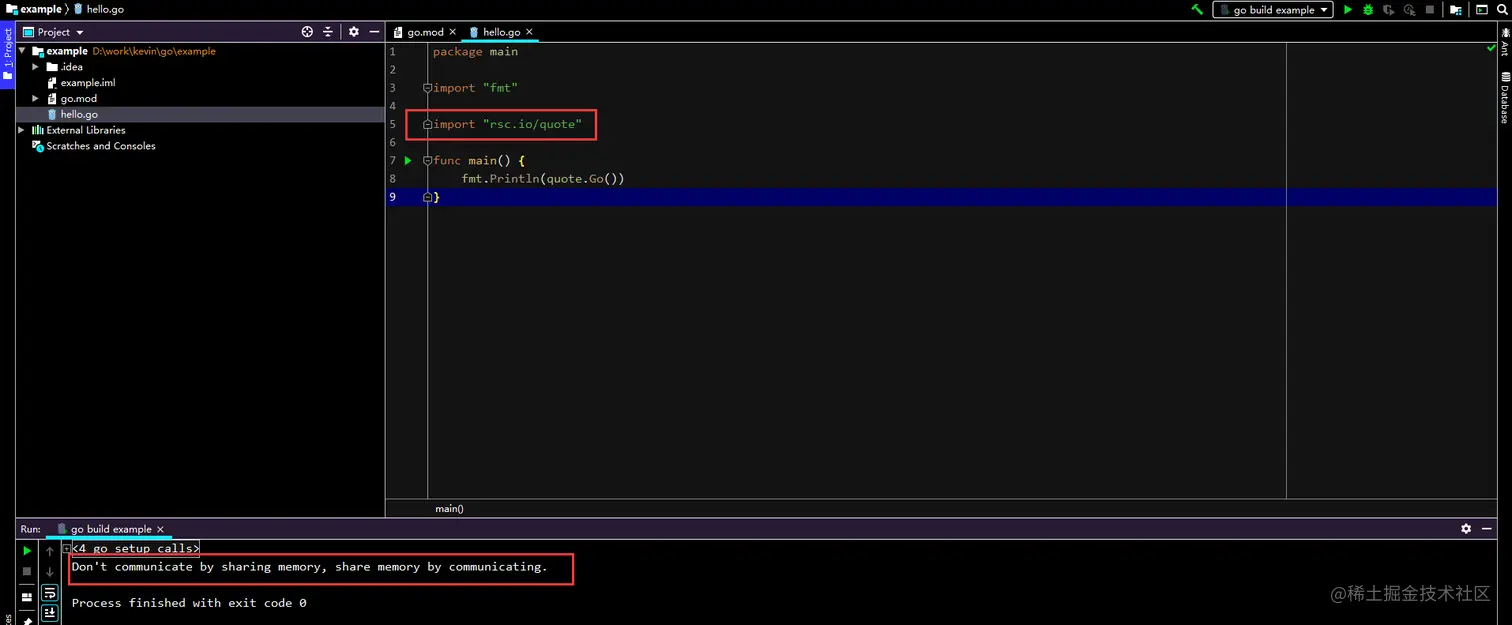
Task: Expand the go.mod node arrow
Action: [x=36, y=98]
